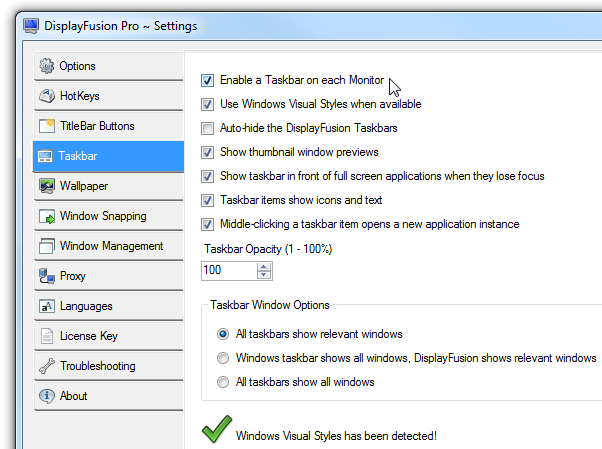Click the Troubleshooting wrench icon
The height and width of the screenshot is (449, 602).
coord(47,366)
